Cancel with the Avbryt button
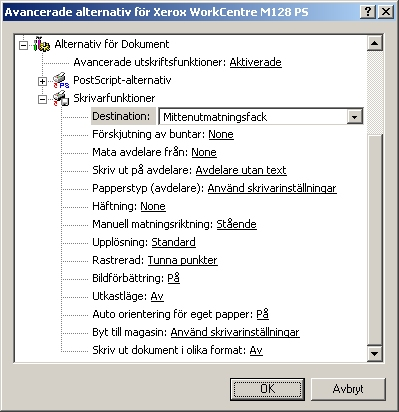Viewport: 399px width, 412px height. coord(348,389)
